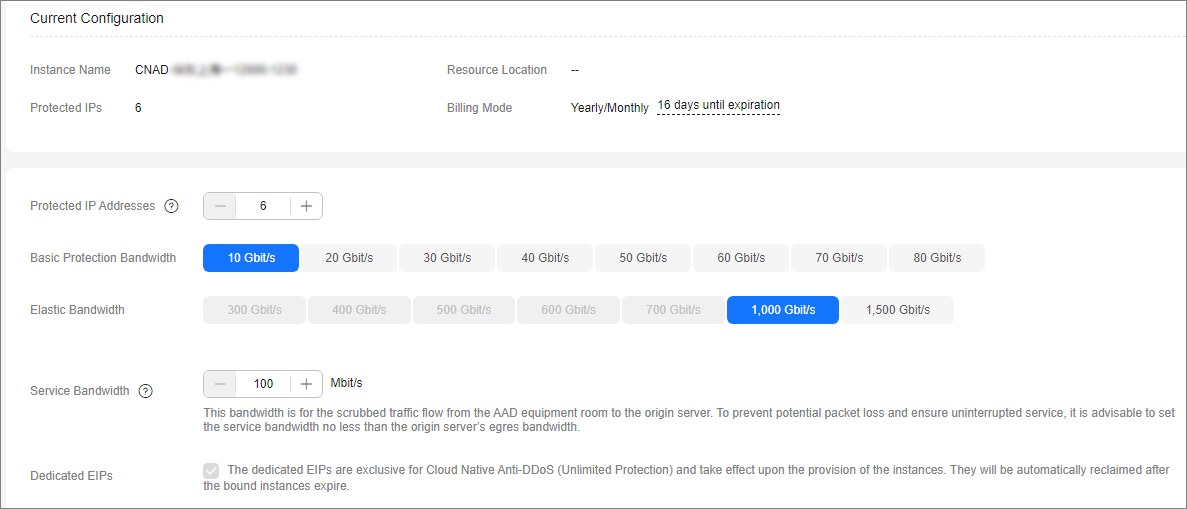Click the 16 days until expiration text

point(718,105)
